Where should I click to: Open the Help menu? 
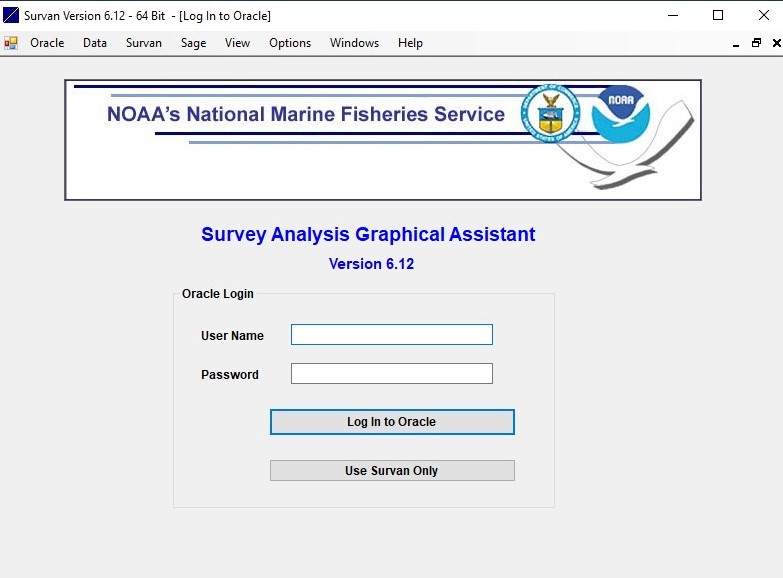pyautogui.click(x=410, y=43)
